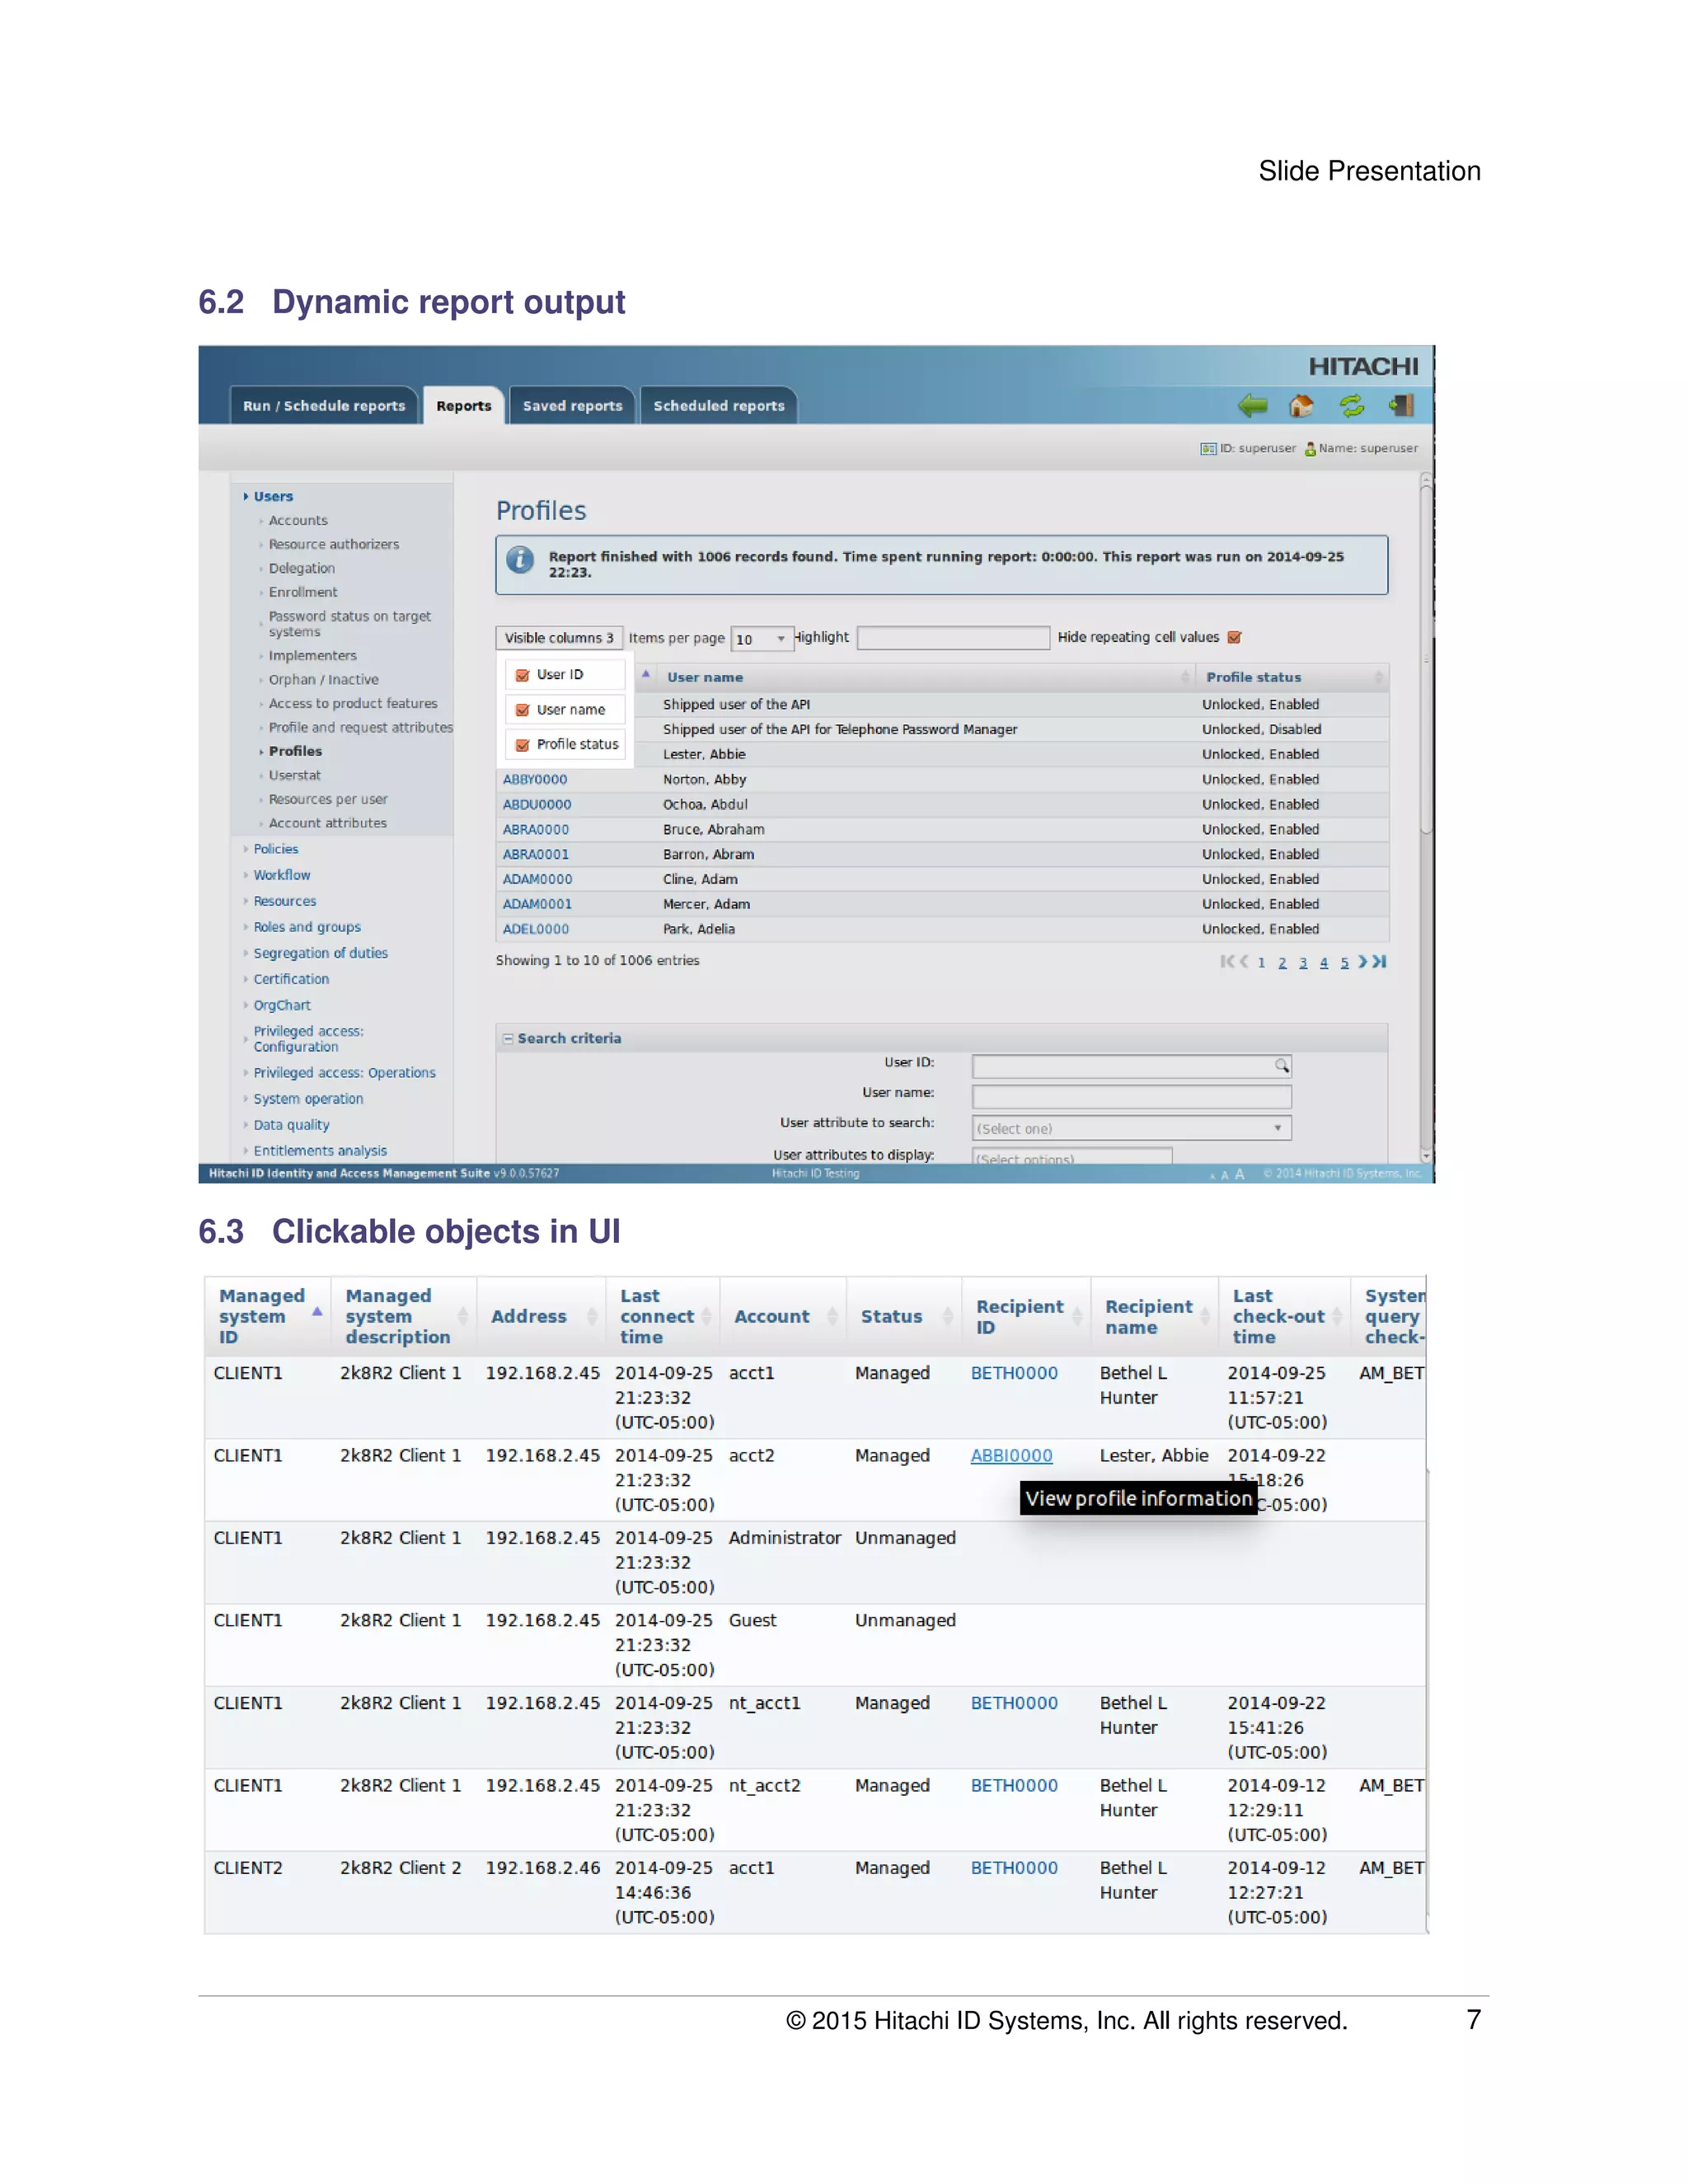The height and width of the screenshot is (2184, 1688).
Task: Sort the Recipient ID column arrows
Action: tap(1077, 1316)
